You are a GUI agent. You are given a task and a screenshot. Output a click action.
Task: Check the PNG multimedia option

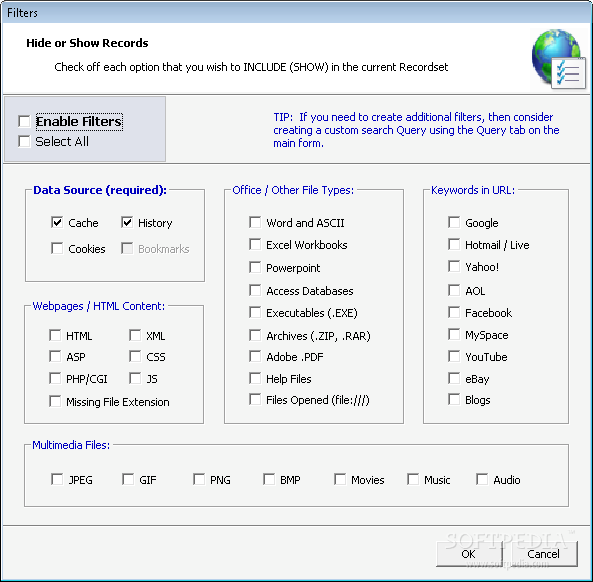coord(199,479)
